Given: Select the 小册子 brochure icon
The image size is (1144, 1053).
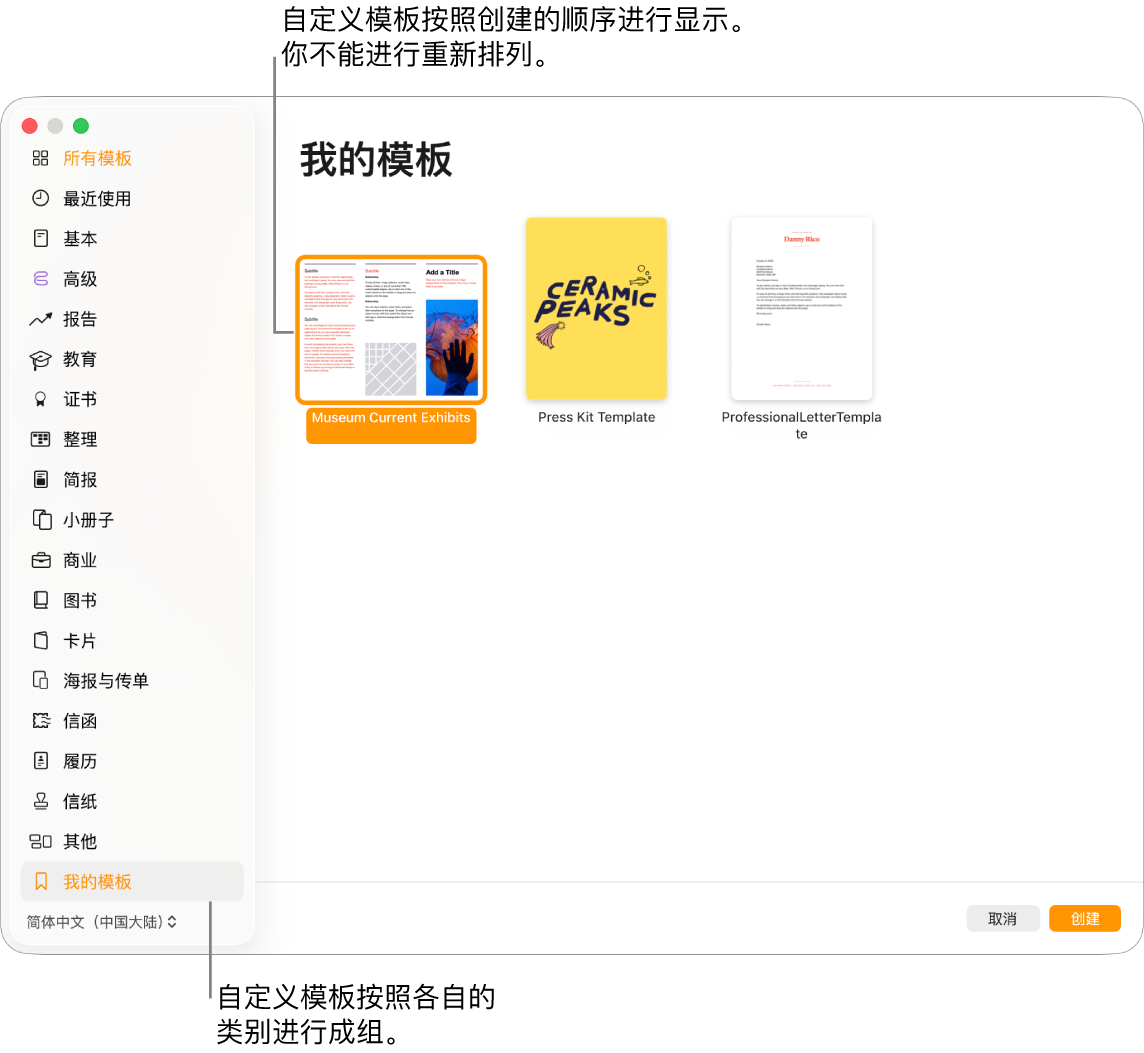Looking at the screenshot, I should click(x=41, y=520).
